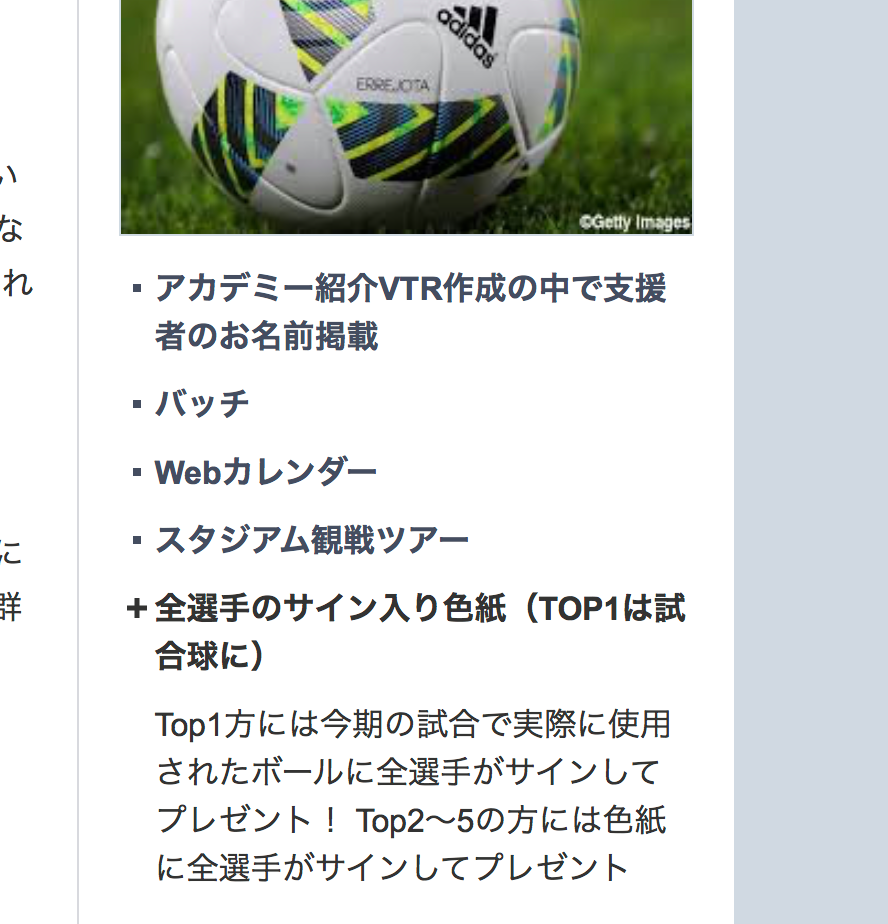The image size is (888, 924).
Task: Click the partial れ character at left edge
Action: coord(17,283)
